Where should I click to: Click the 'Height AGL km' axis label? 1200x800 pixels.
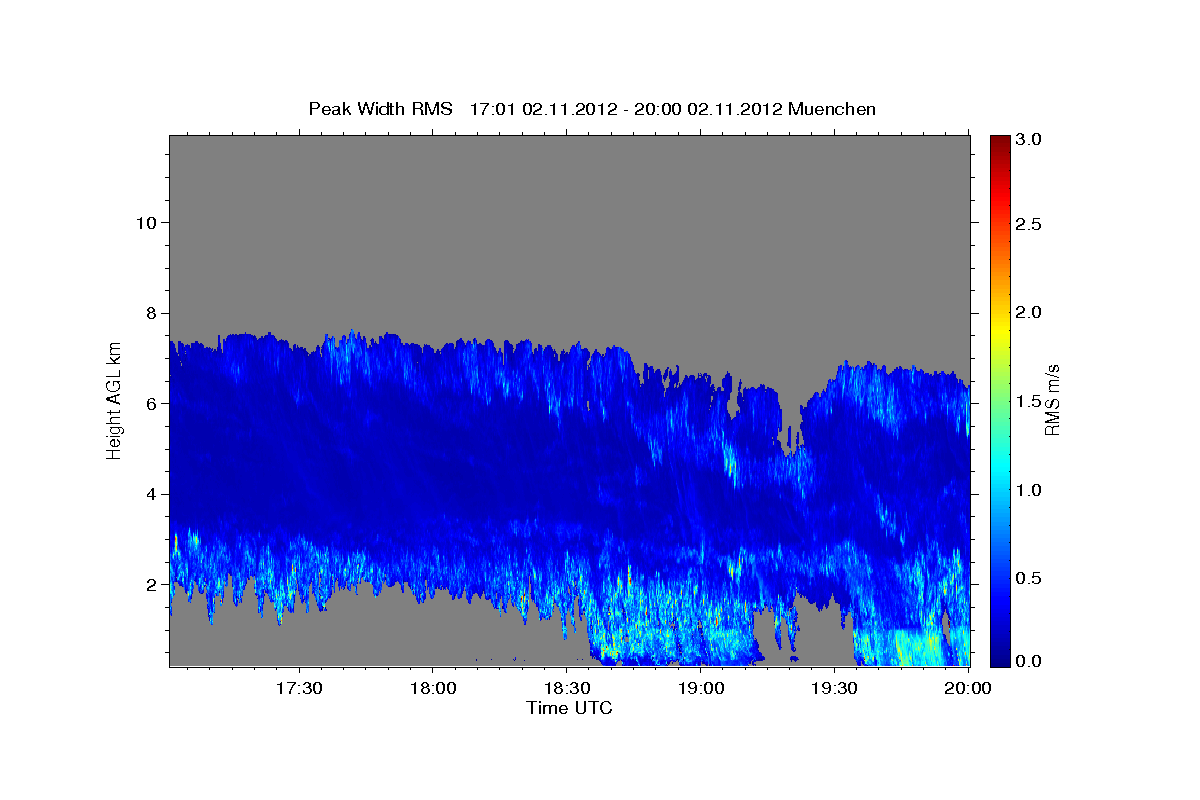tap(114, 400)
